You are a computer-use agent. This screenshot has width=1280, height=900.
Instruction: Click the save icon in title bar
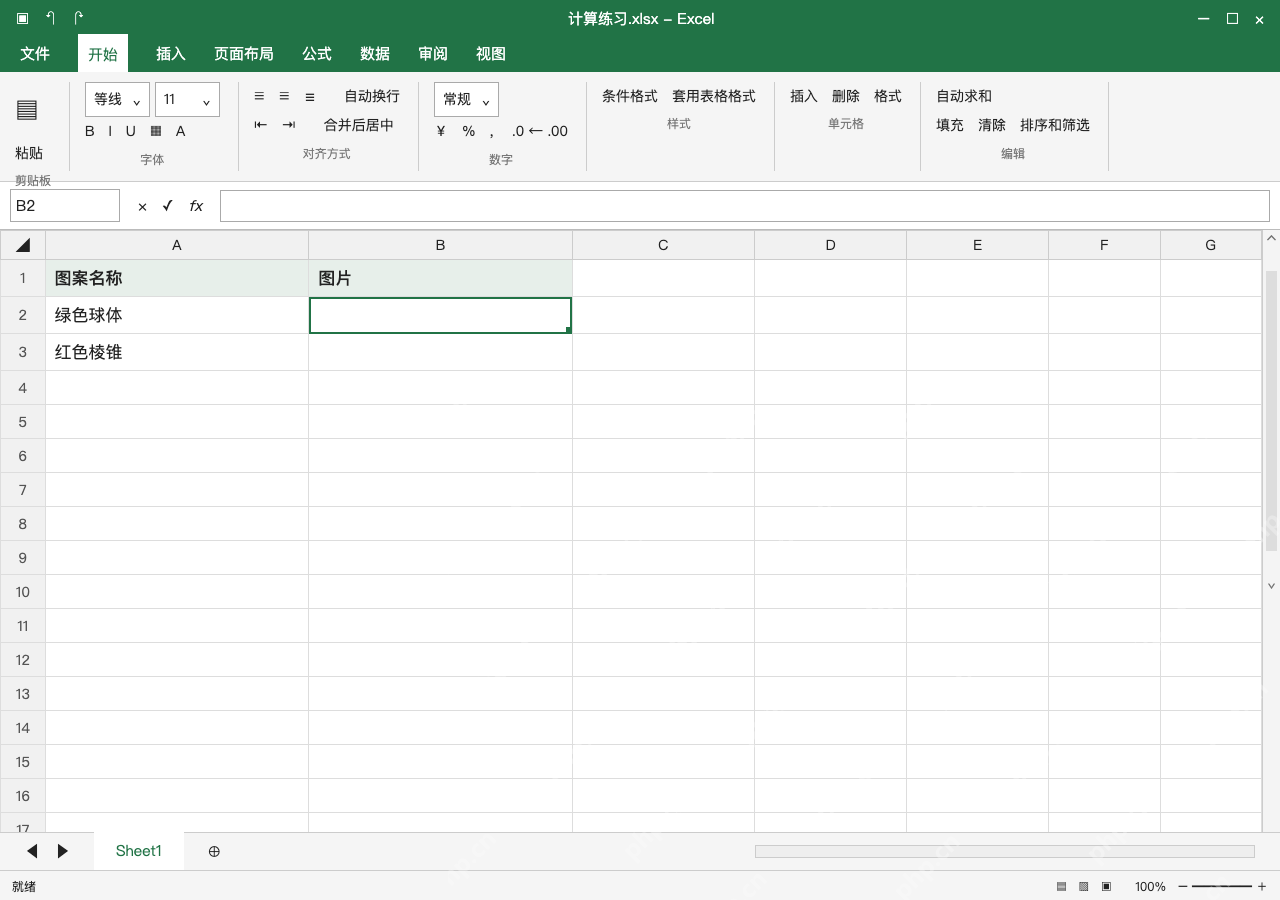pos(22,18)
